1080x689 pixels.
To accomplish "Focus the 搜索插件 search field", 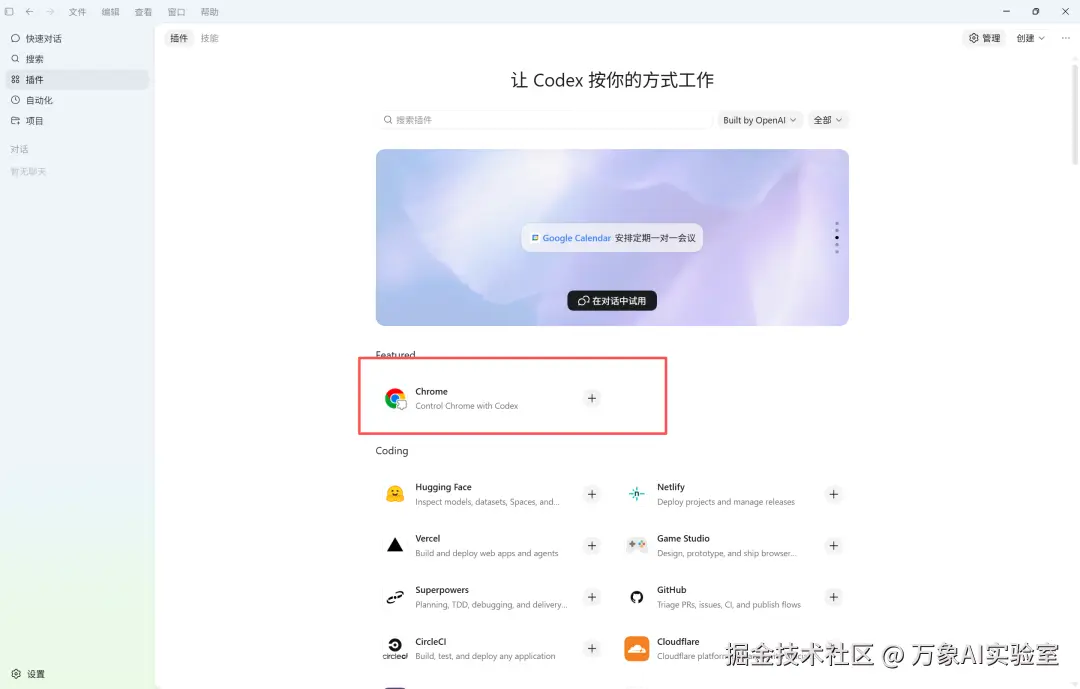I will coord(544,120).
